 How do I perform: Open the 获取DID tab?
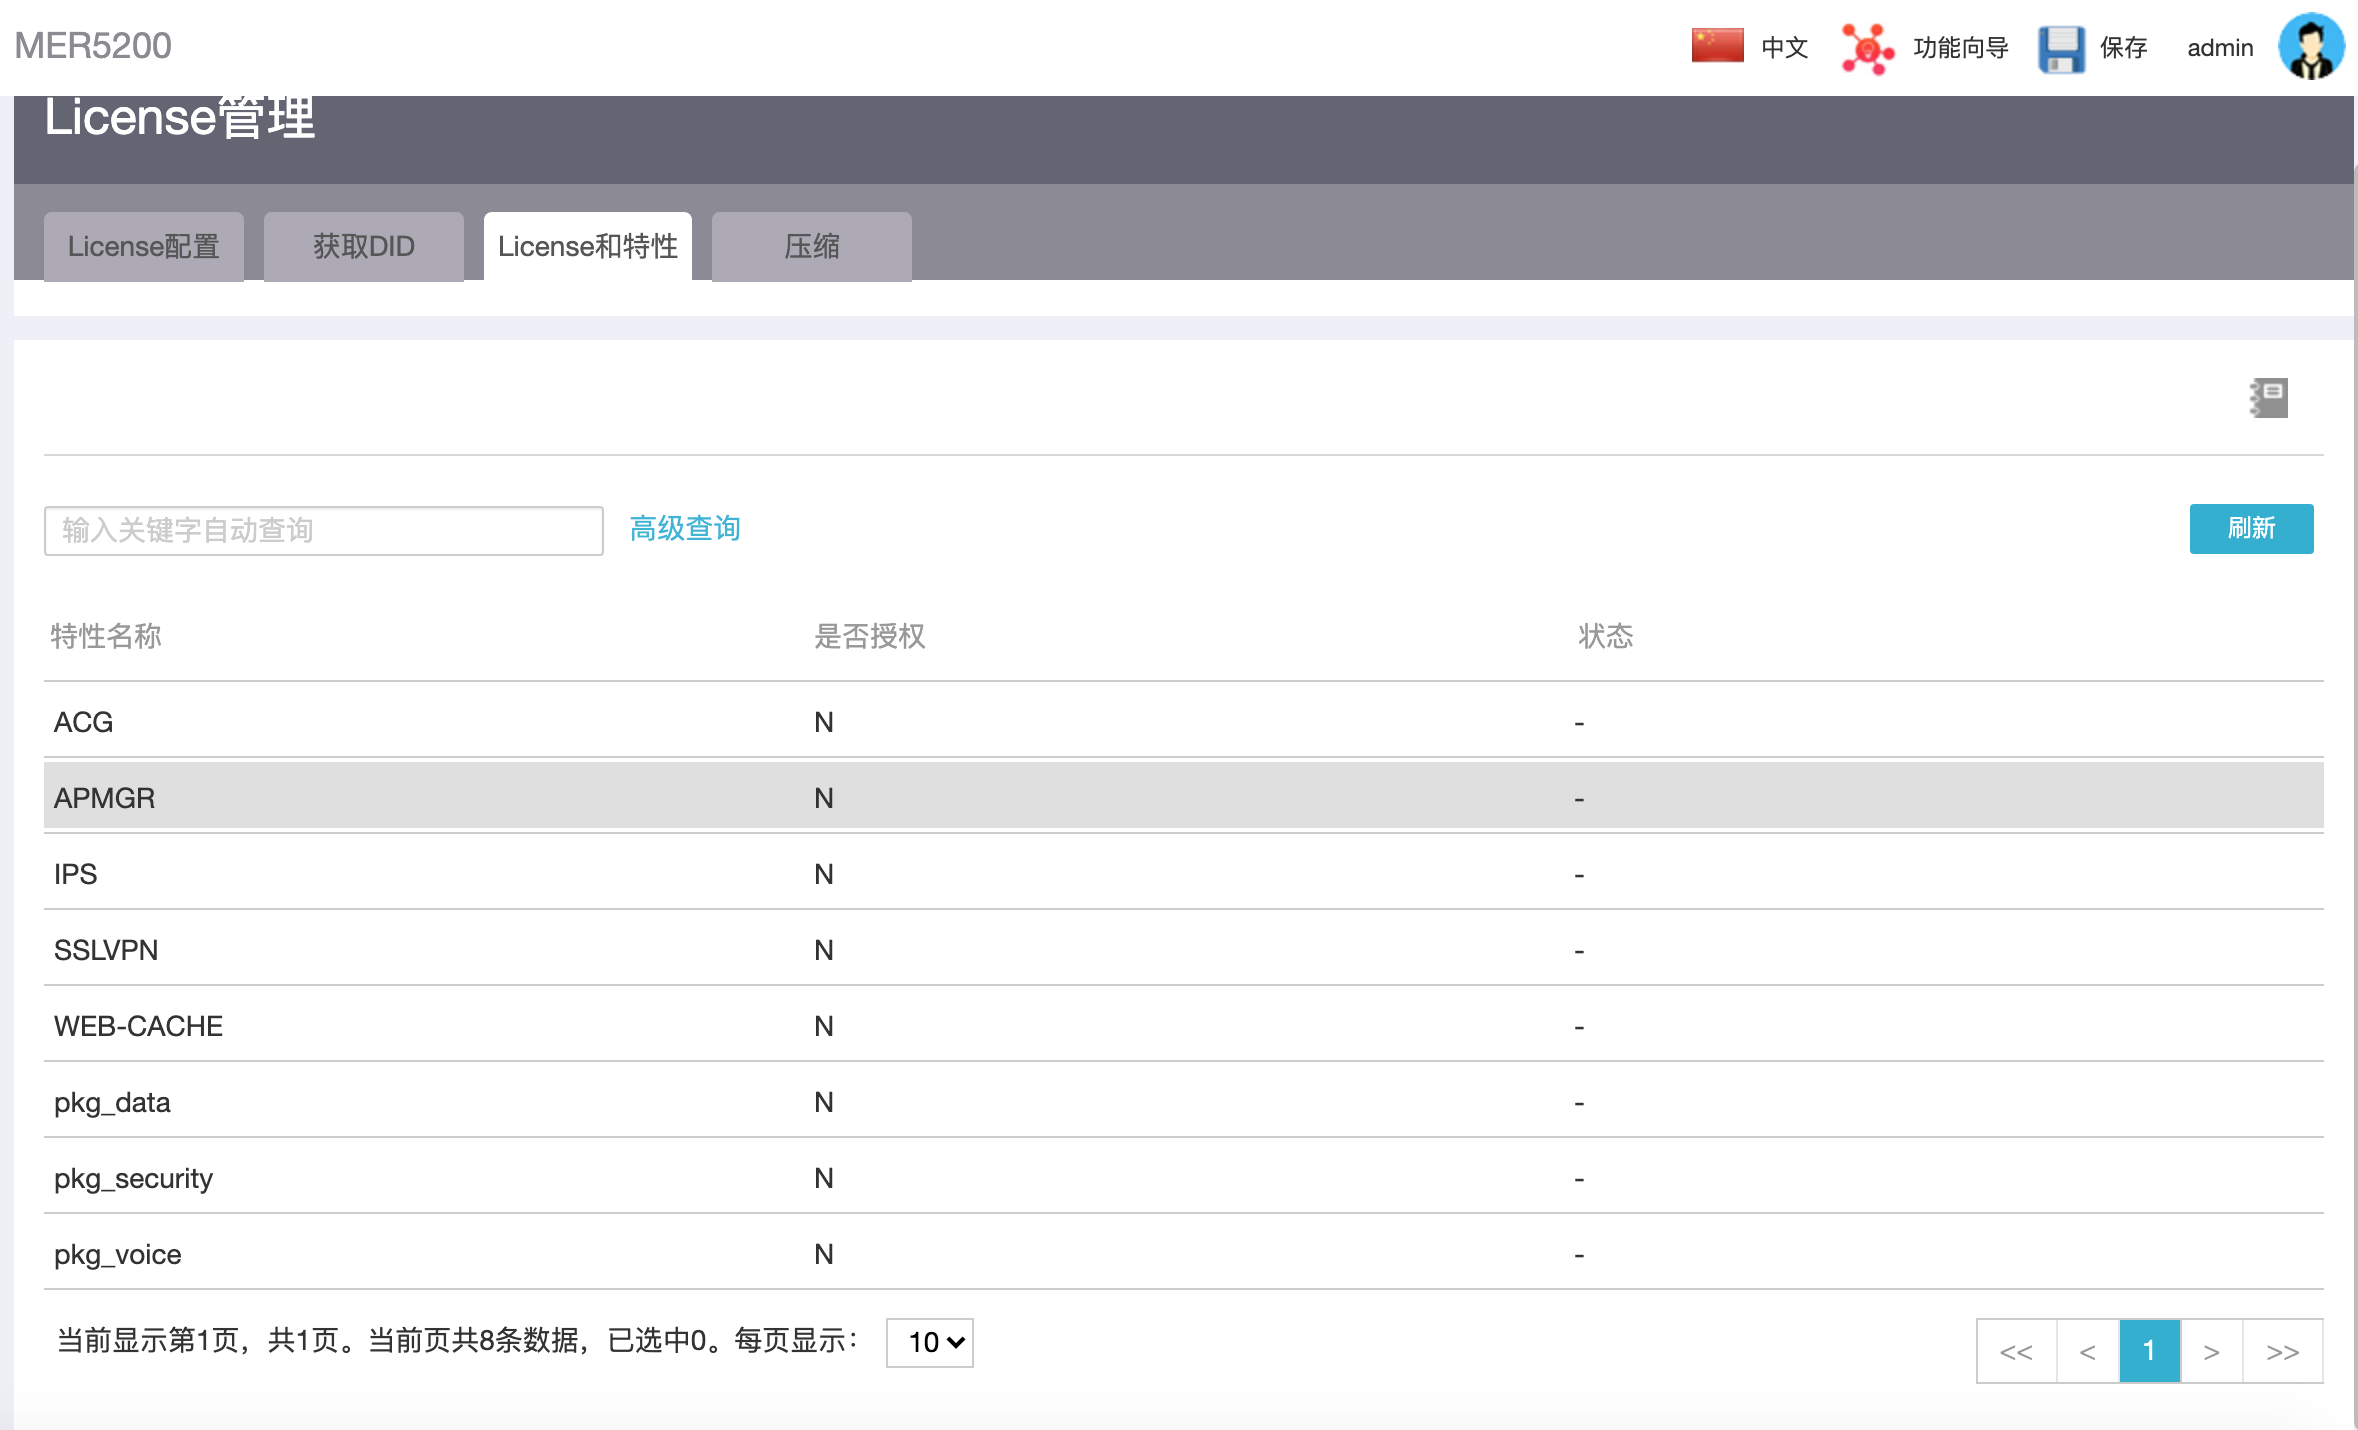click(364, 246)
